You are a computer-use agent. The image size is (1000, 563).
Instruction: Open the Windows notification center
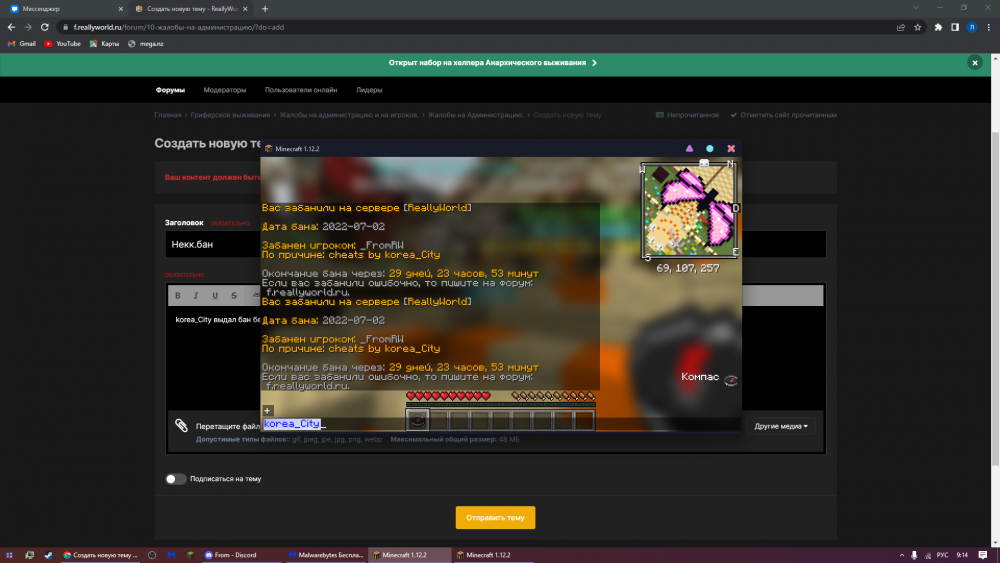(x=983, y=555)
